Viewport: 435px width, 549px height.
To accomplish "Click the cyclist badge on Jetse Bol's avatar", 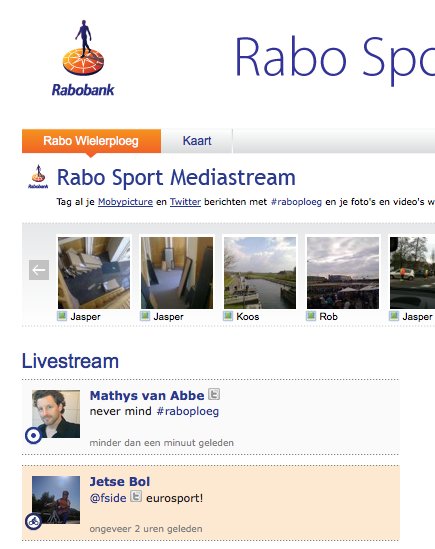I will [x=34, y=521].
